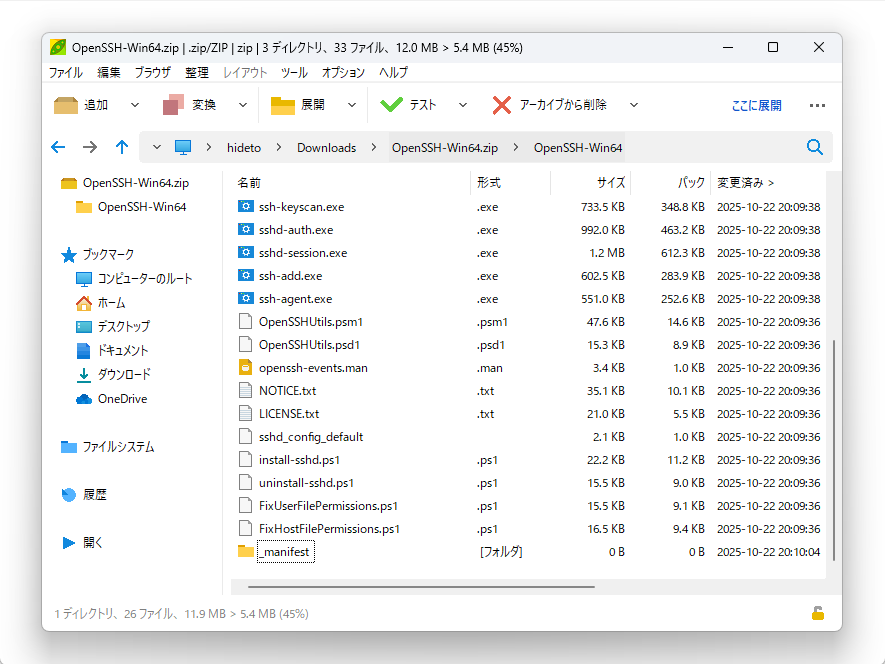The width and height of the screenshot is (885, 664).
Task: Navigate to Downloads in the breadcrumb
Action: tap(326, 147)
